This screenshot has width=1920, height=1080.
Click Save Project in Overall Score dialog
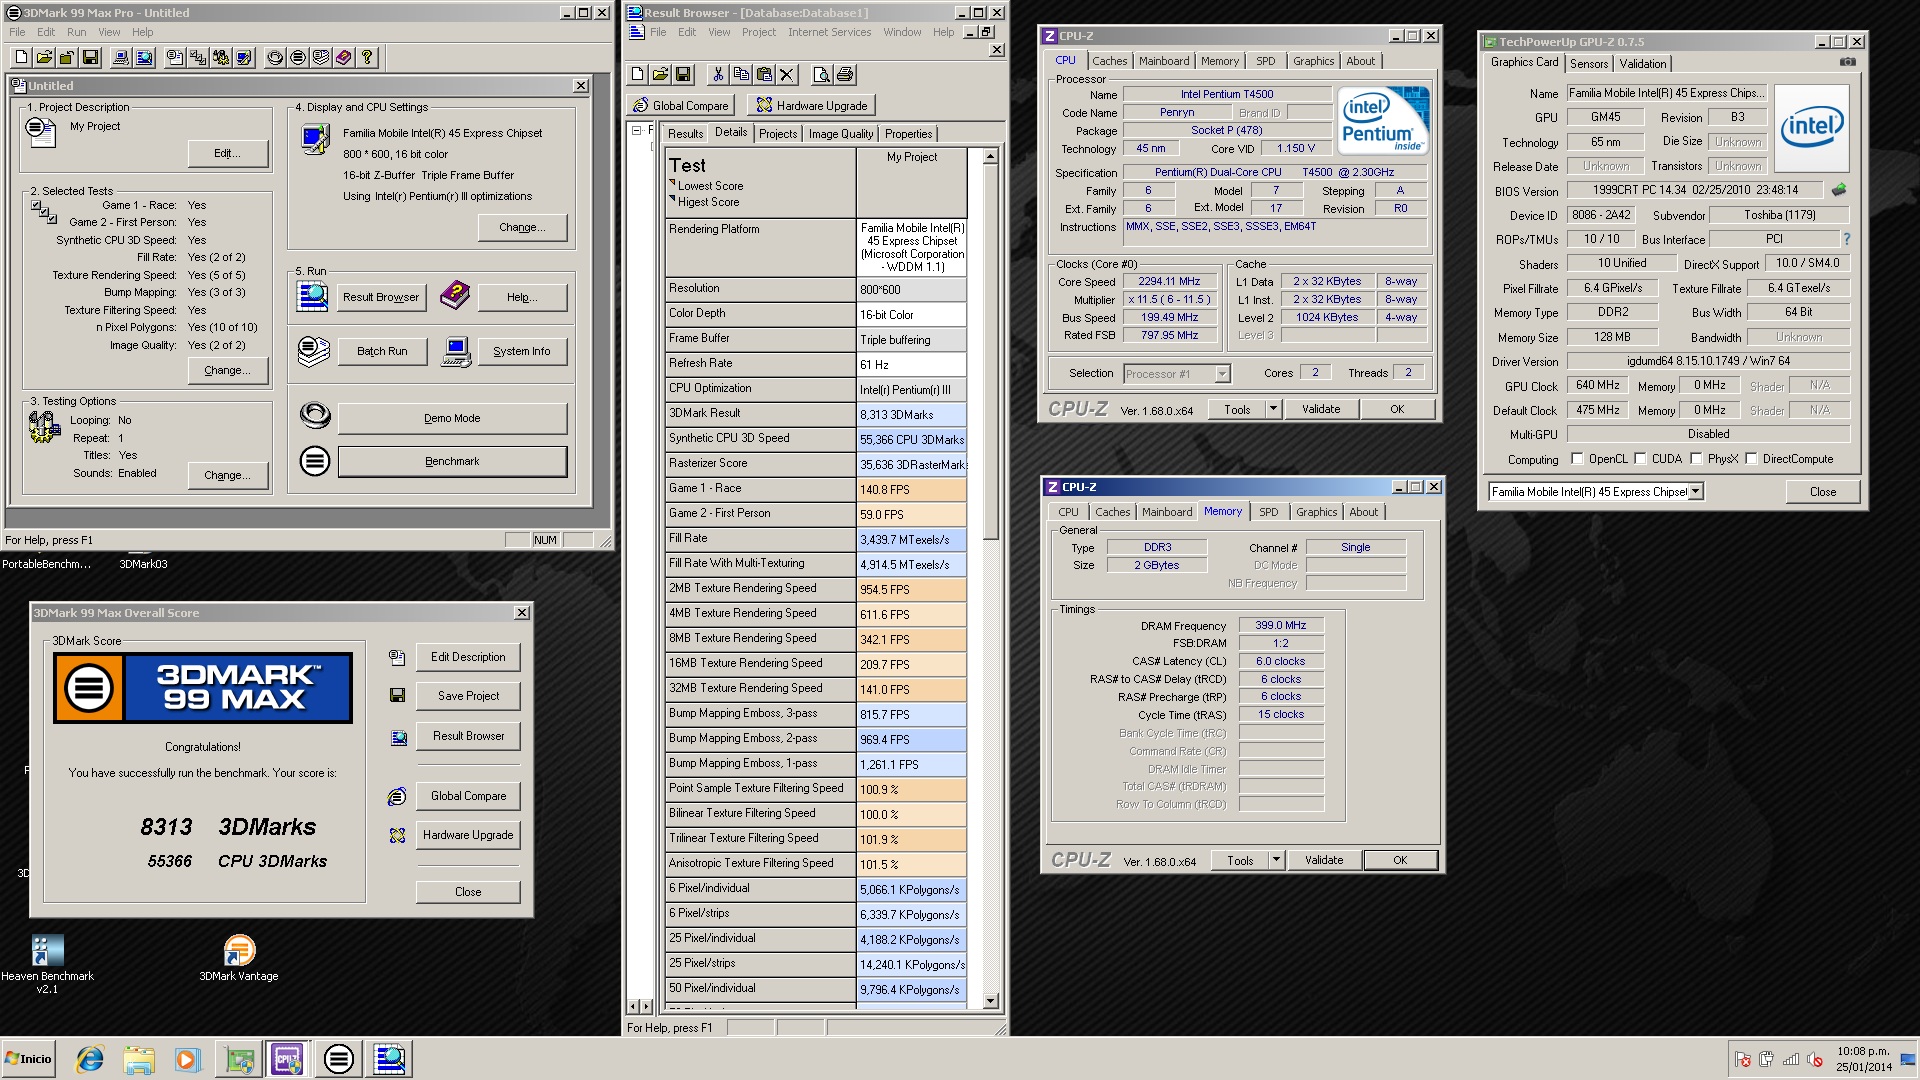(x=468, y=696)
